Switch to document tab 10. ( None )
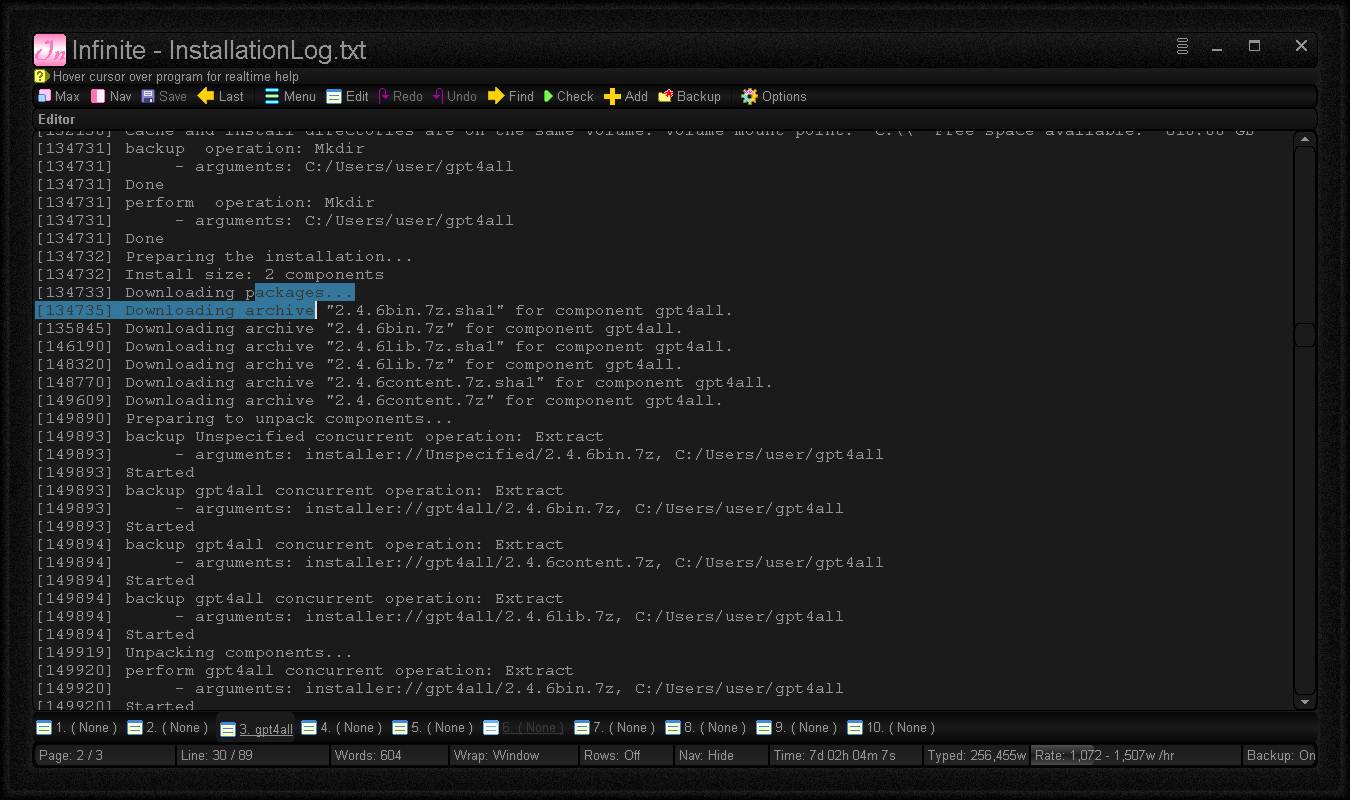 (891, 728)
